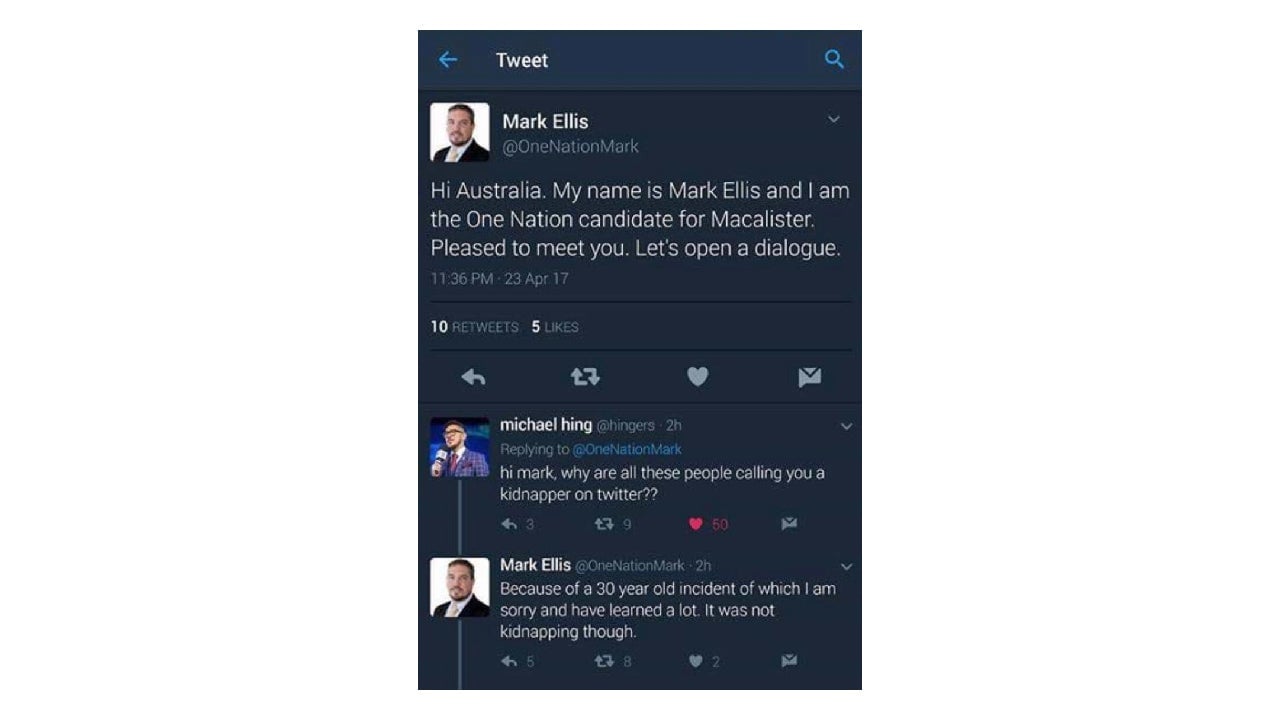
Task: Retweet Mark Ellis's introduction tweet
Action: (585, 377)
